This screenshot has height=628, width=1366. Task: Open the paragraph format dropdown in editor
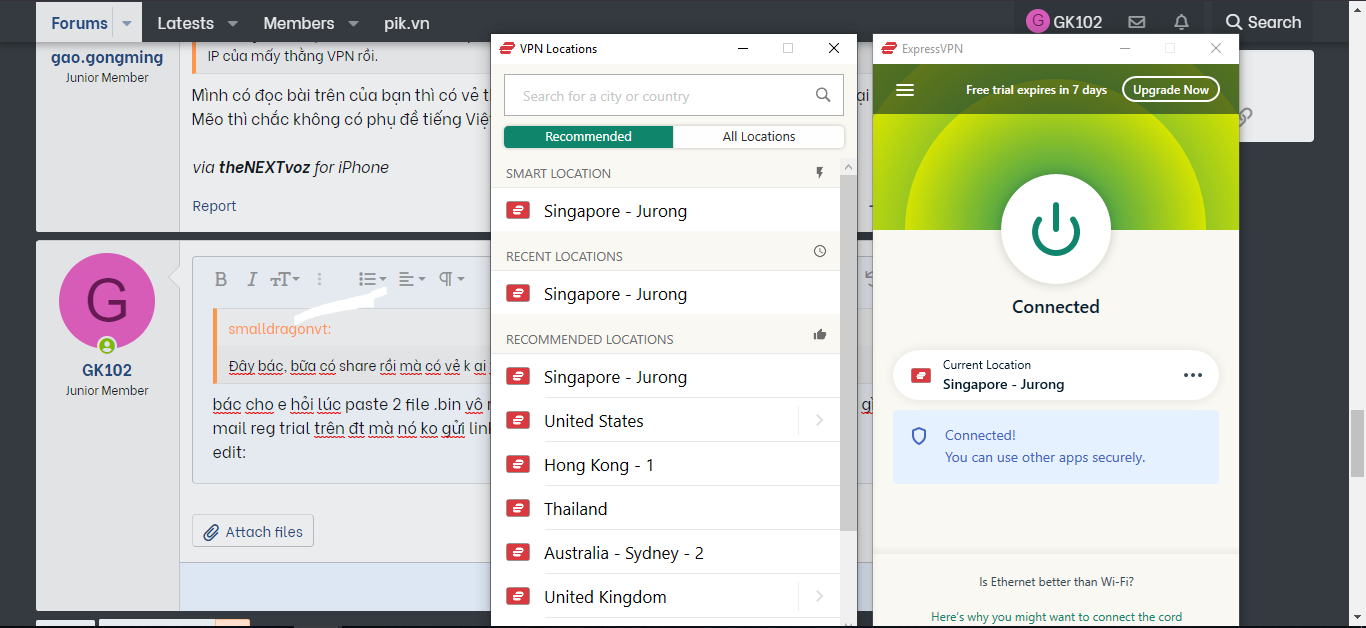pyautogui.click(x=451, y=279)
